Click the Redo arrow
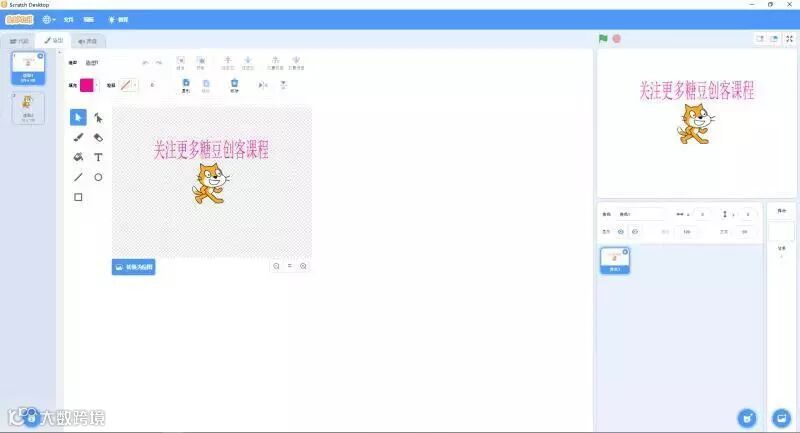This screenshot has height=433, width=800. (x=159, y=62)
